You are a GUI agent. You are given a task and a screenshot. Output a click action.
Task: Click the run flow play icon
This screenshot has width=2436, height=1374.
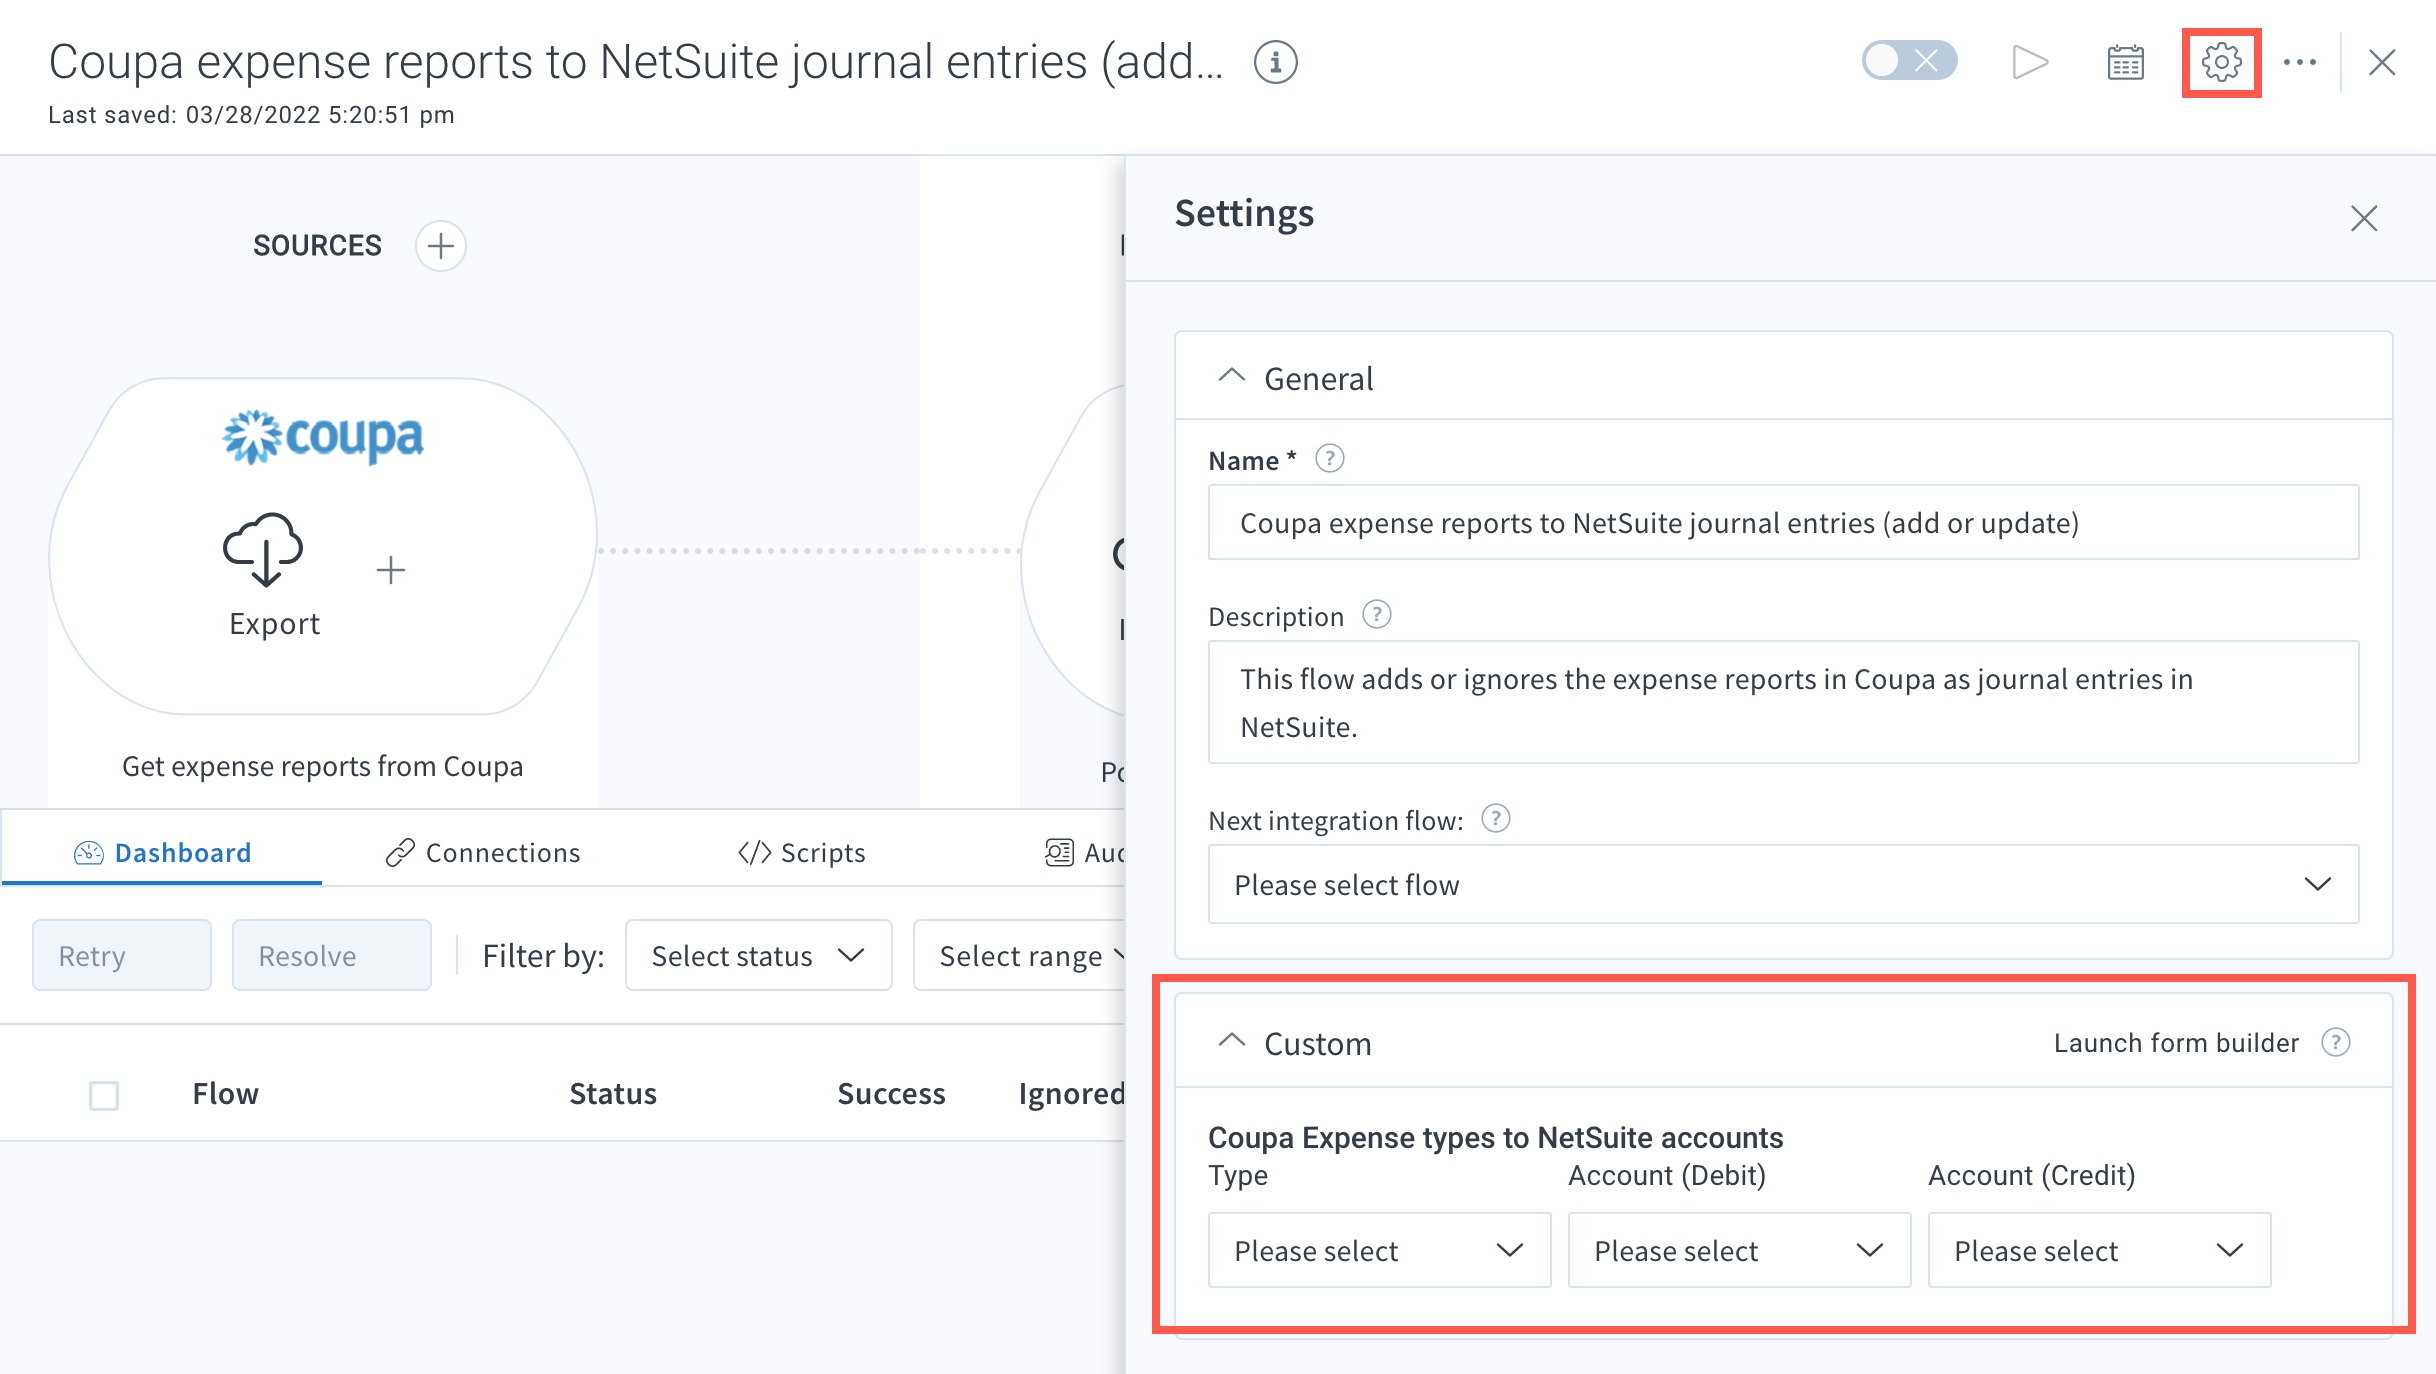(2029, 63)
